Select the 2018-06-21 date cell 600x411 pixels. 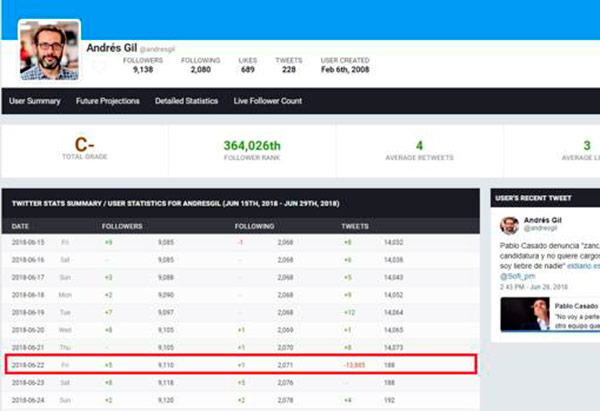pyautogui.click(x=28, y=347)
